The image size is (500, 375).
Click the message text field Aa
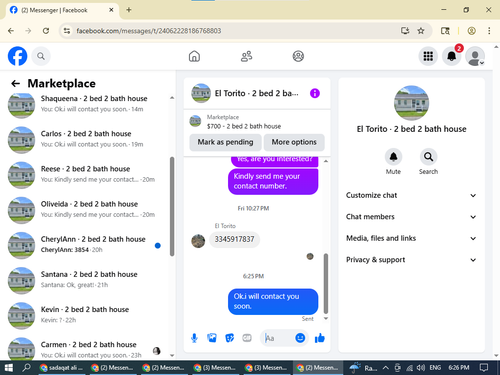tap(278, 338)
